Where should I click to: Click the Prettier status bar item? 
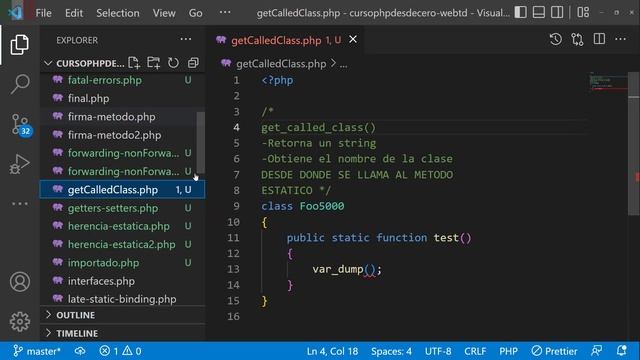[x=554, y=351]
